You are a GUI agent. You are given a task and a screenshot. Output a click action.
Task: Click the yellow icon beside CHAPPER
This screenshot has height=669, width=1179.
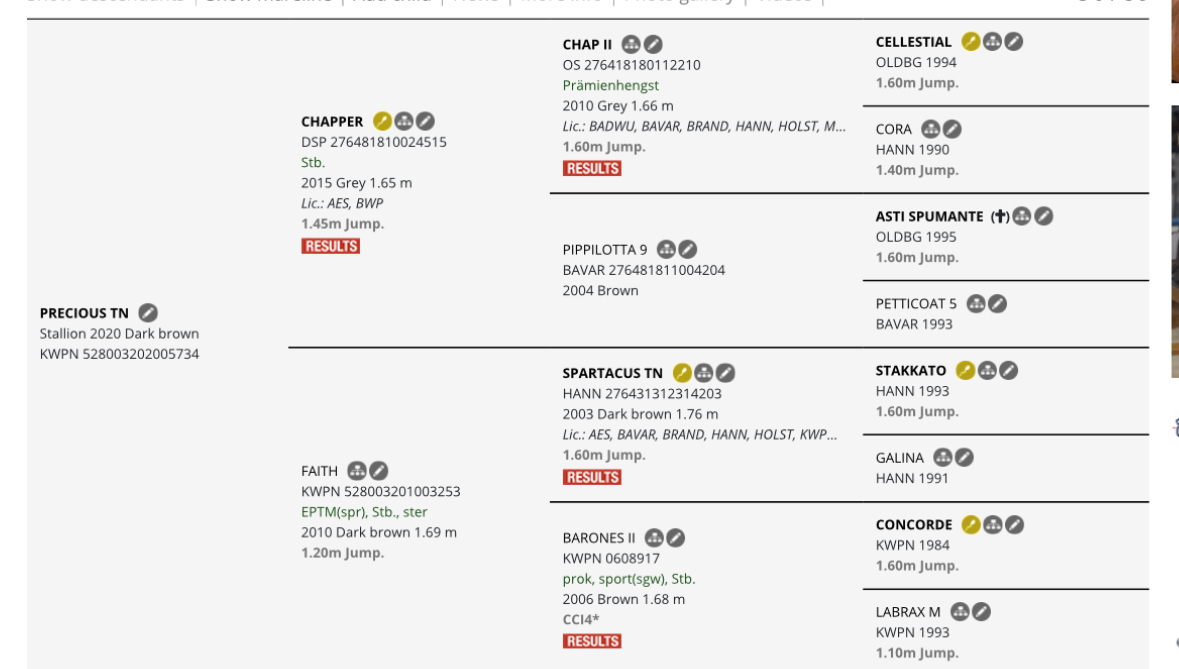(x=382, y=121)
